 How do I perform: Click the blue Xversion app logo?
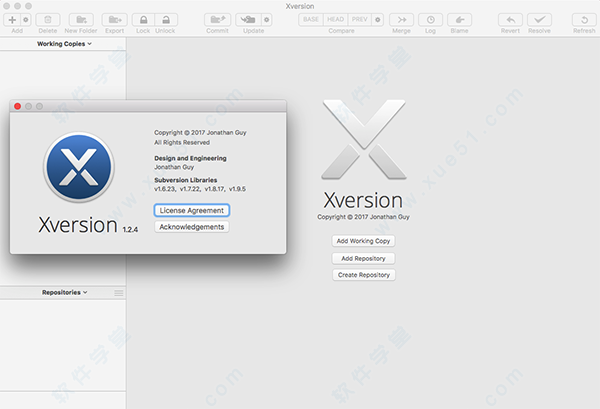click(x=79, y=167)
